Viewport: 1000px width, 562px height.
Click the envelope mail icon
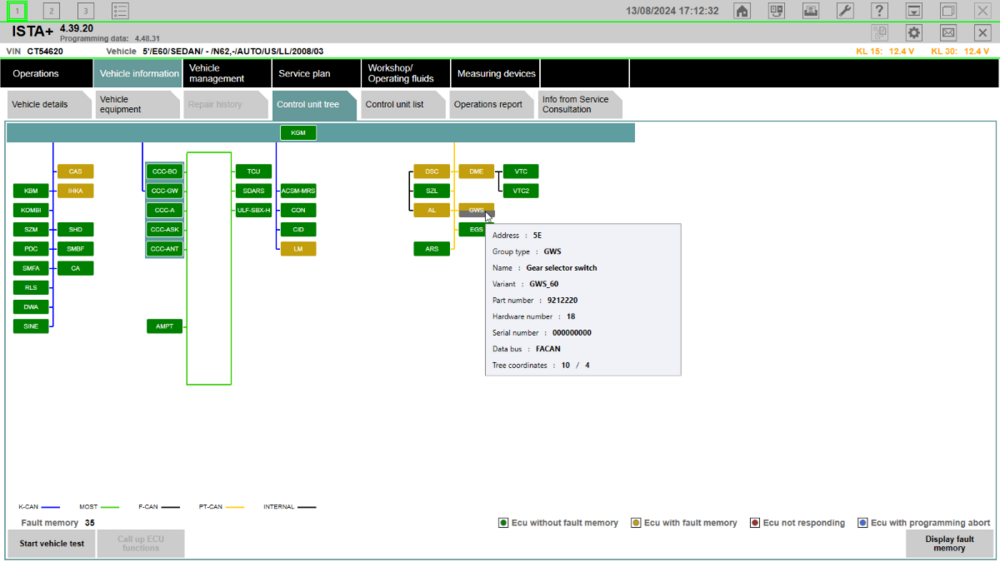[948, 33]
